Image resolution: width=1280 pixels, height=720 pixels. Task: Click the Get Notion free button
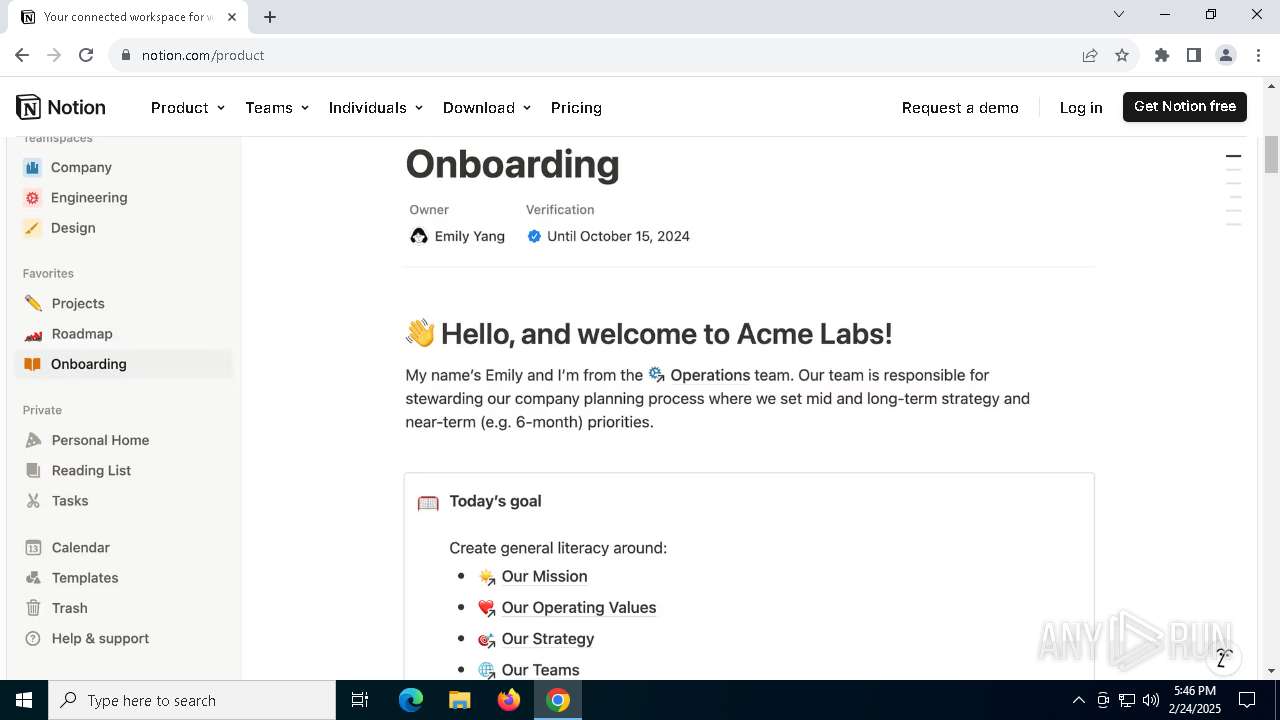1185,107
